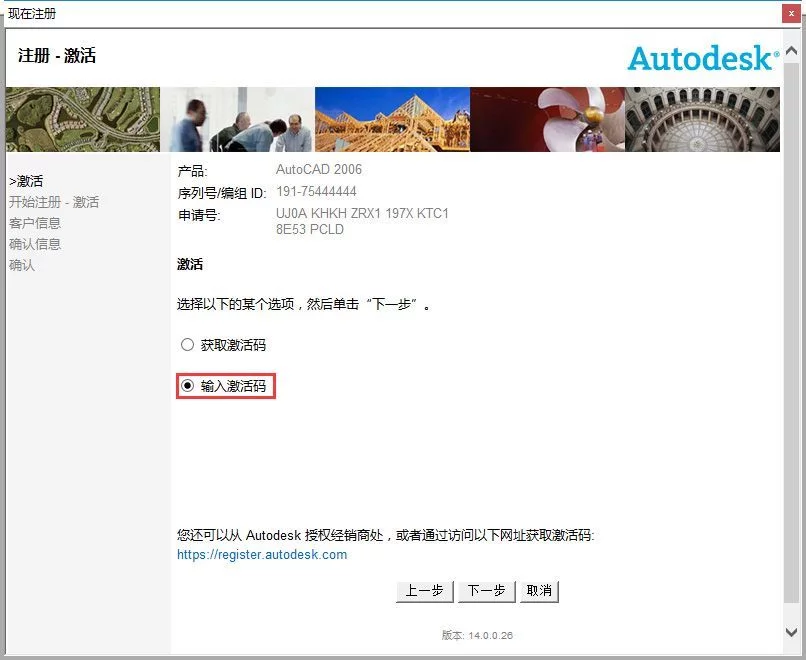Click the 序列号/编组 ID label
This screenshot has width=806, height=660.
[222, 193]
